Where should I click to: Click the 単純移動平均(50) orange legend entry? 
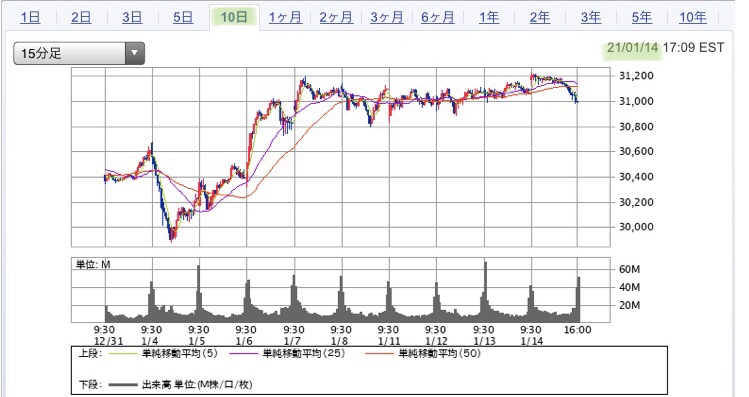click(423, 354)
